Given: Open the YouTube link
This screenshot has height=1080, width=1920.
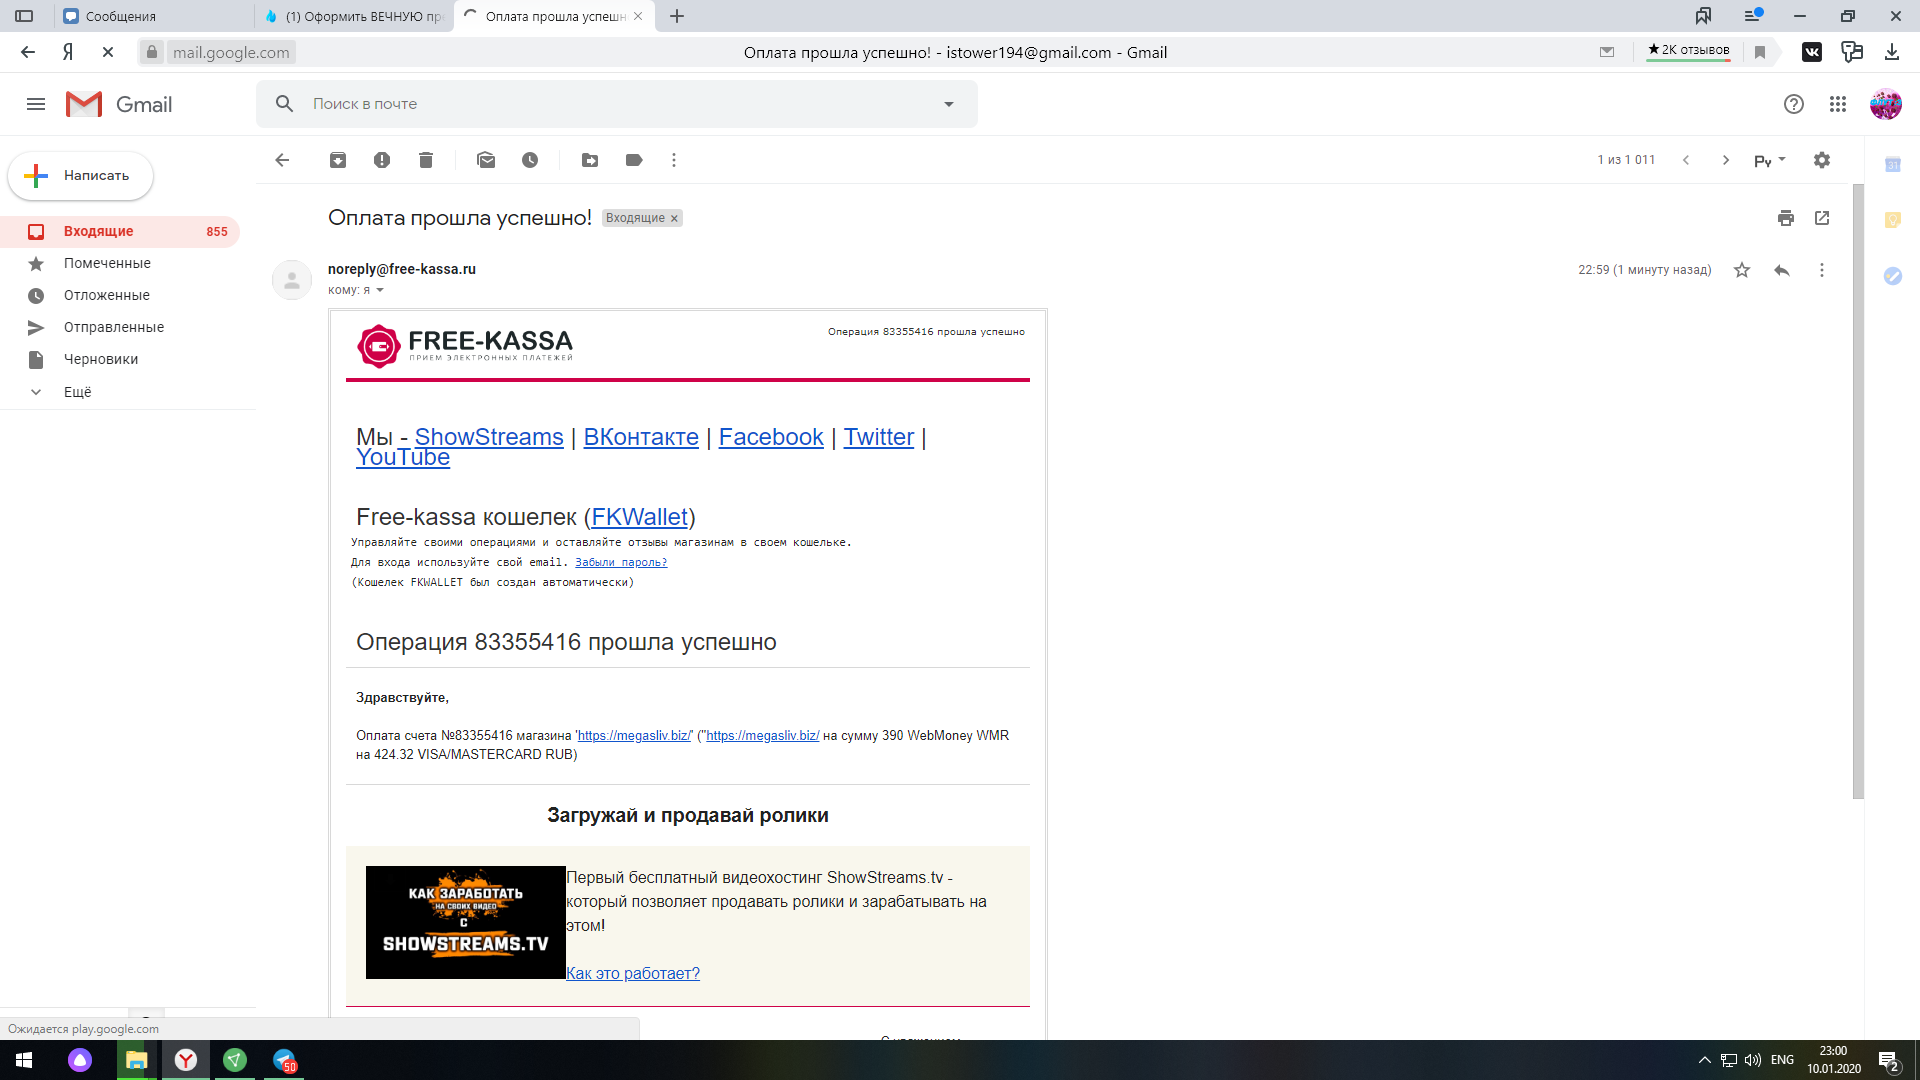Looking at the screenshot, I should click(403, 458).
